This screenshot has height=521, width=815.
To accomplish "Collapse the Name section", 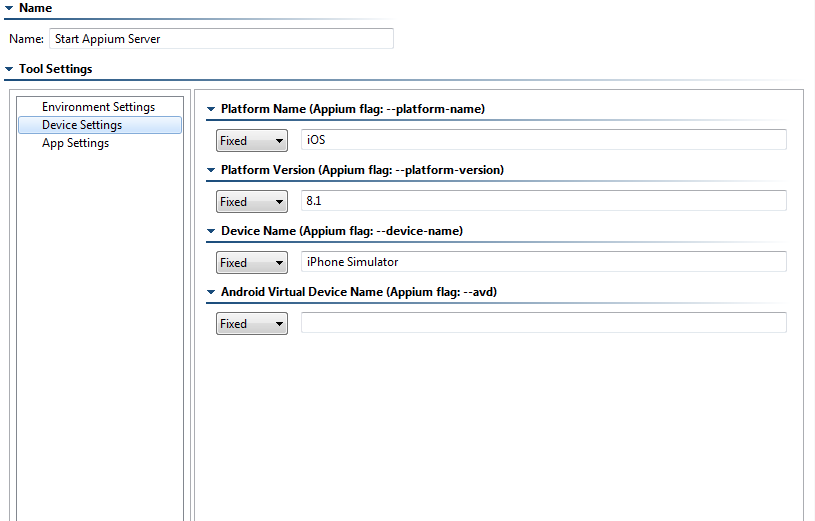I will (9, 8).
